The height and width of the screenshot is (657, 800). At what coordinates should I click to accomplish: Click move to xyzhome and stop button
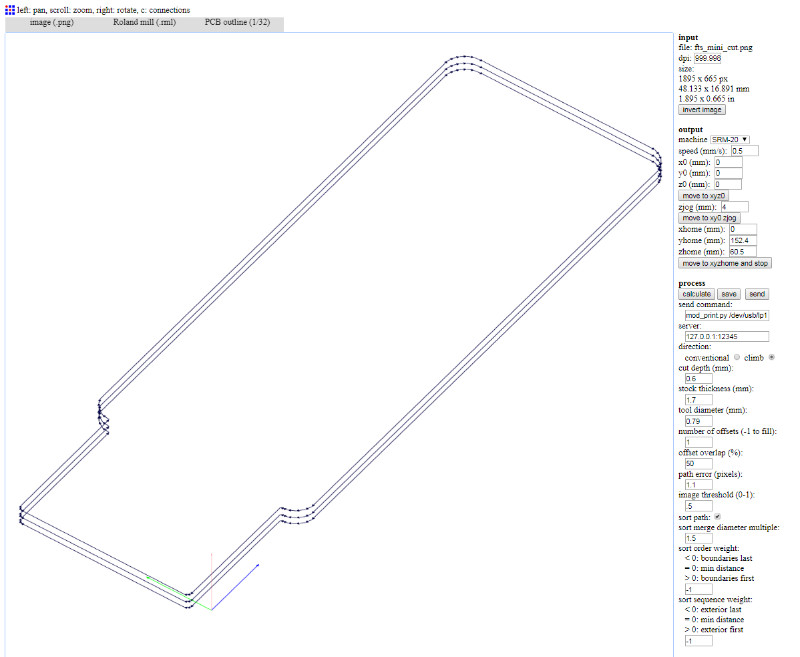[724, 263]
